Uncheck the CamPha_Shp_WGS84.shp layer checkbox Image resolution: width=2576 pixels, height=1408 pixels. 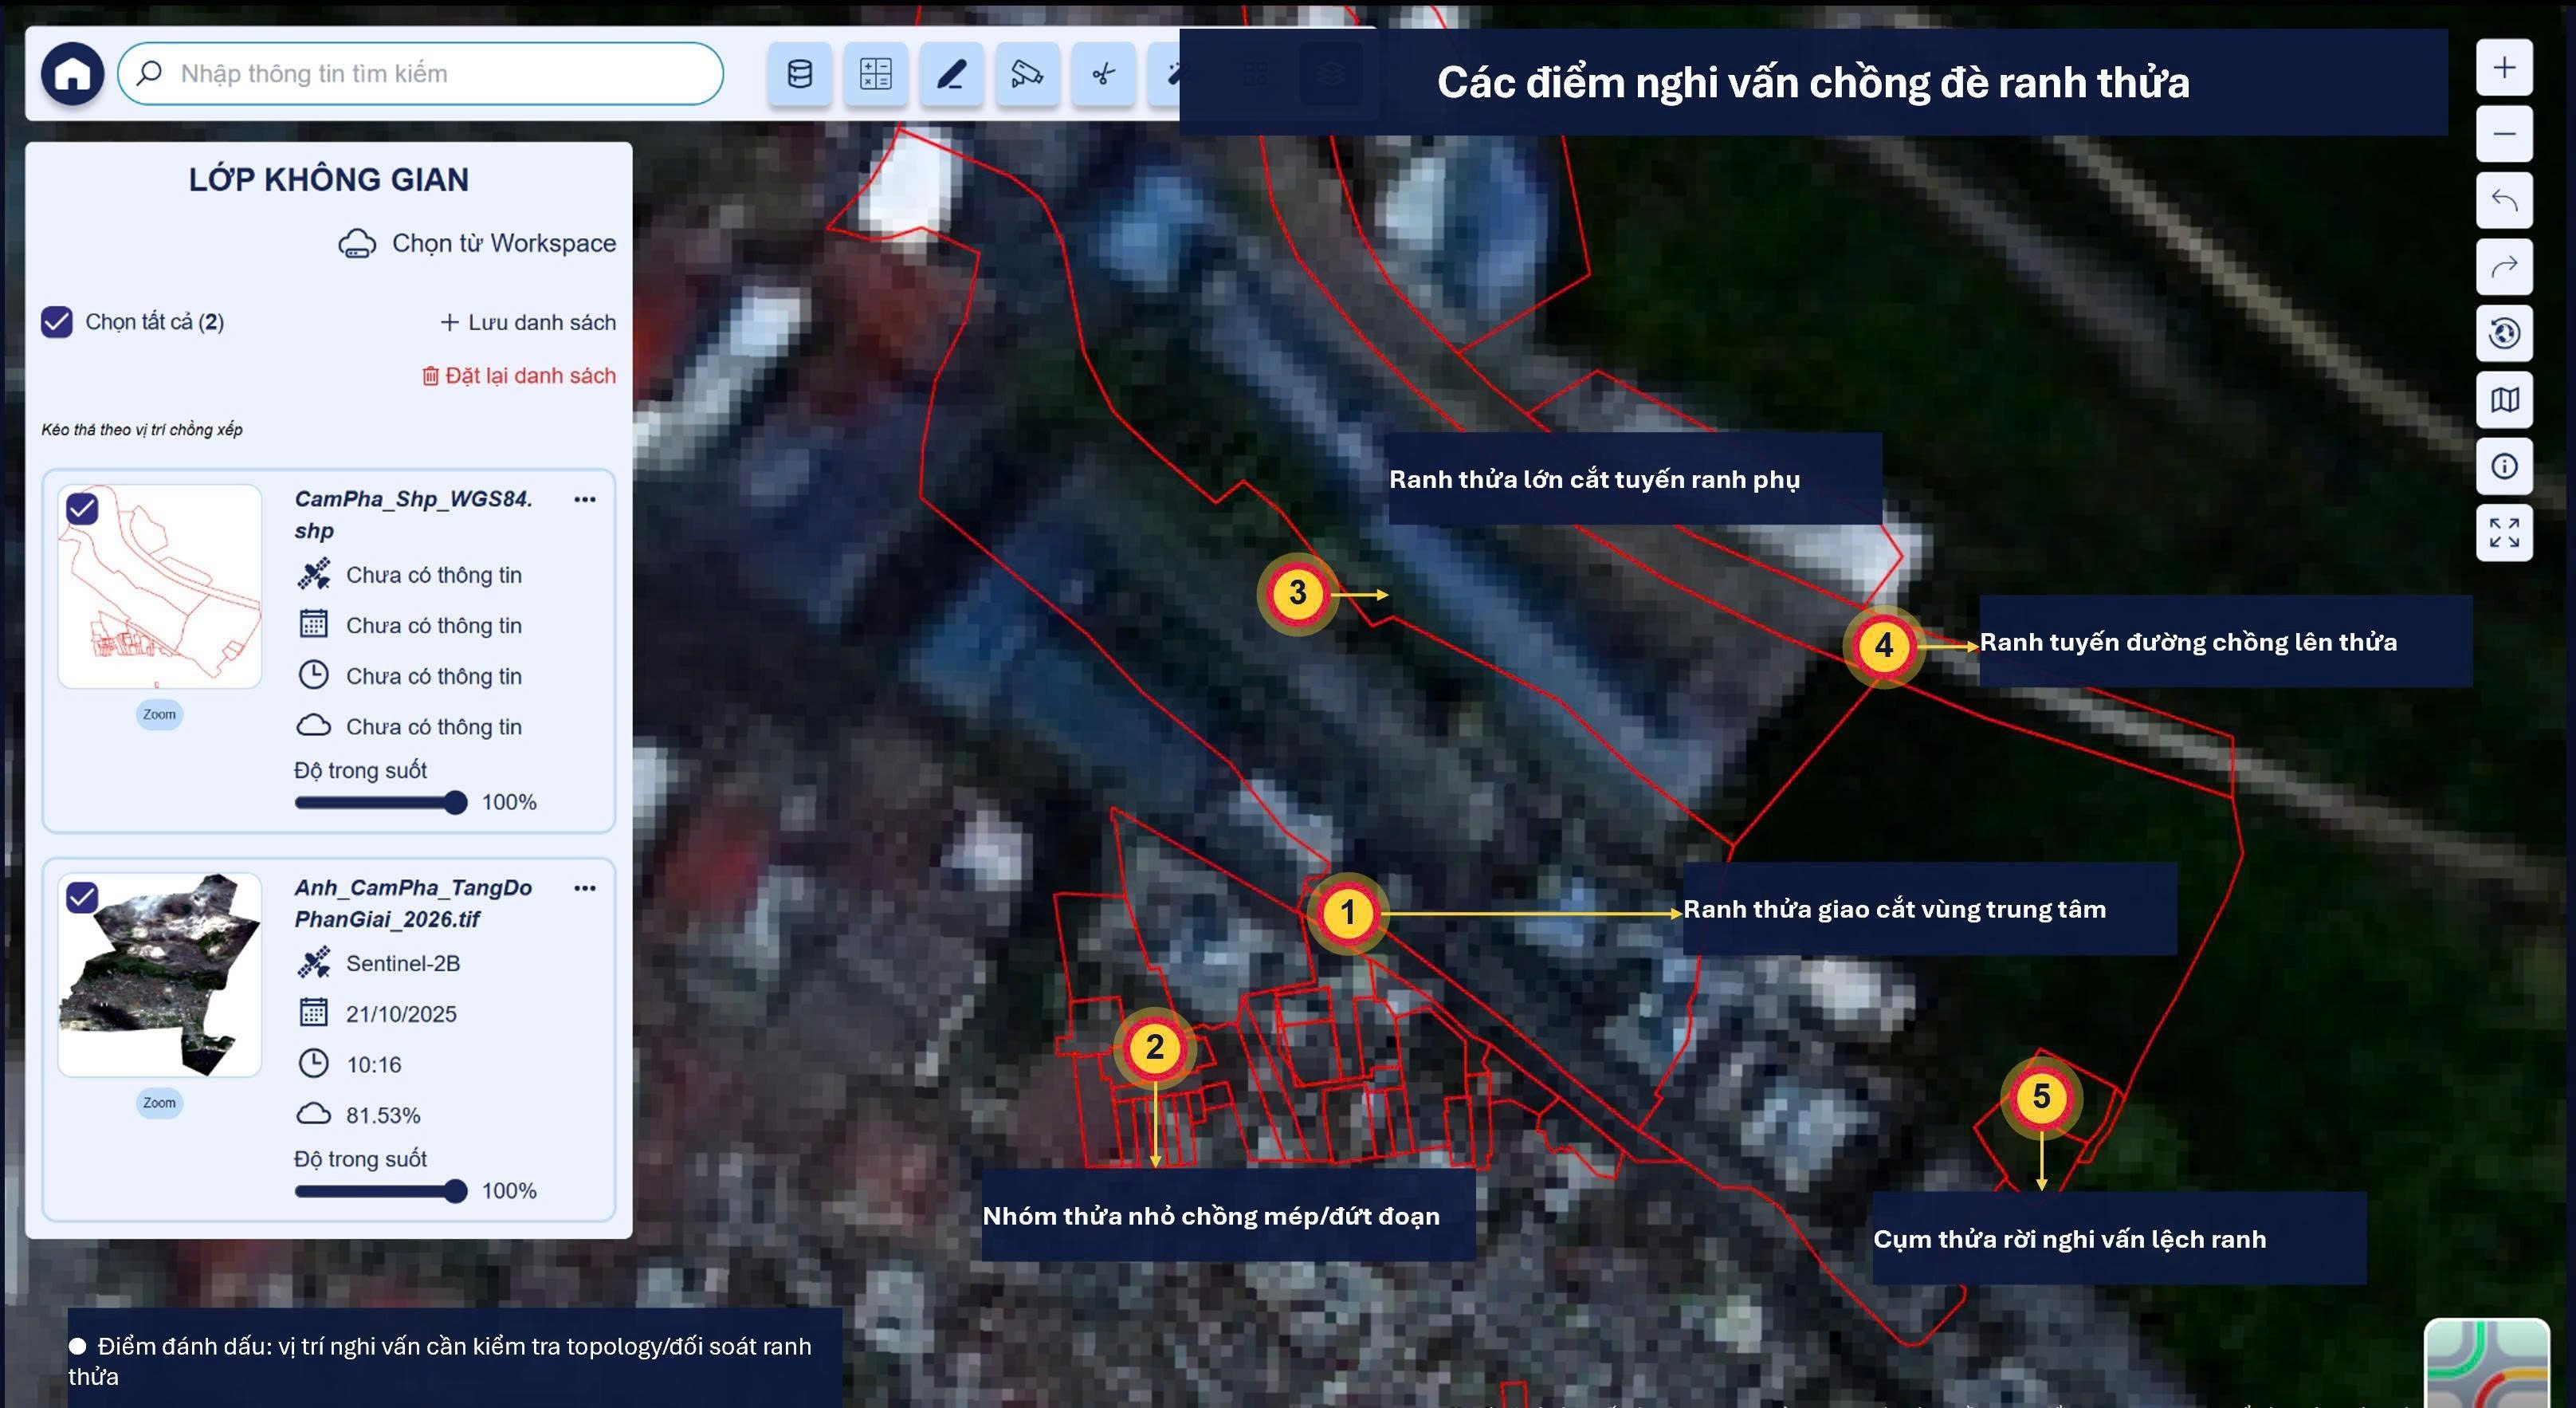click(x=82, y=509)
